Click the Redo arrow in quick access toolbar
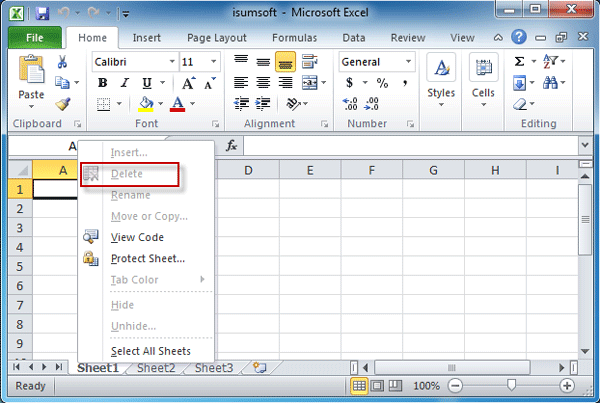600x403 pixels. [x=93, y=13]
